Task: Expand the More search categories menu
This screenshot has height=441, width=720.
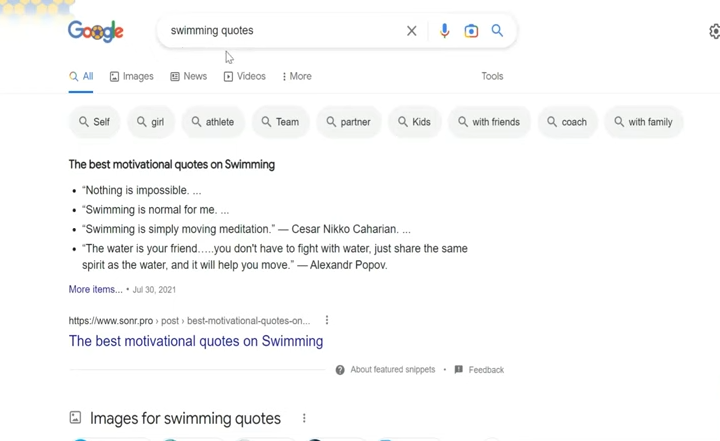Action: [297, 76]
